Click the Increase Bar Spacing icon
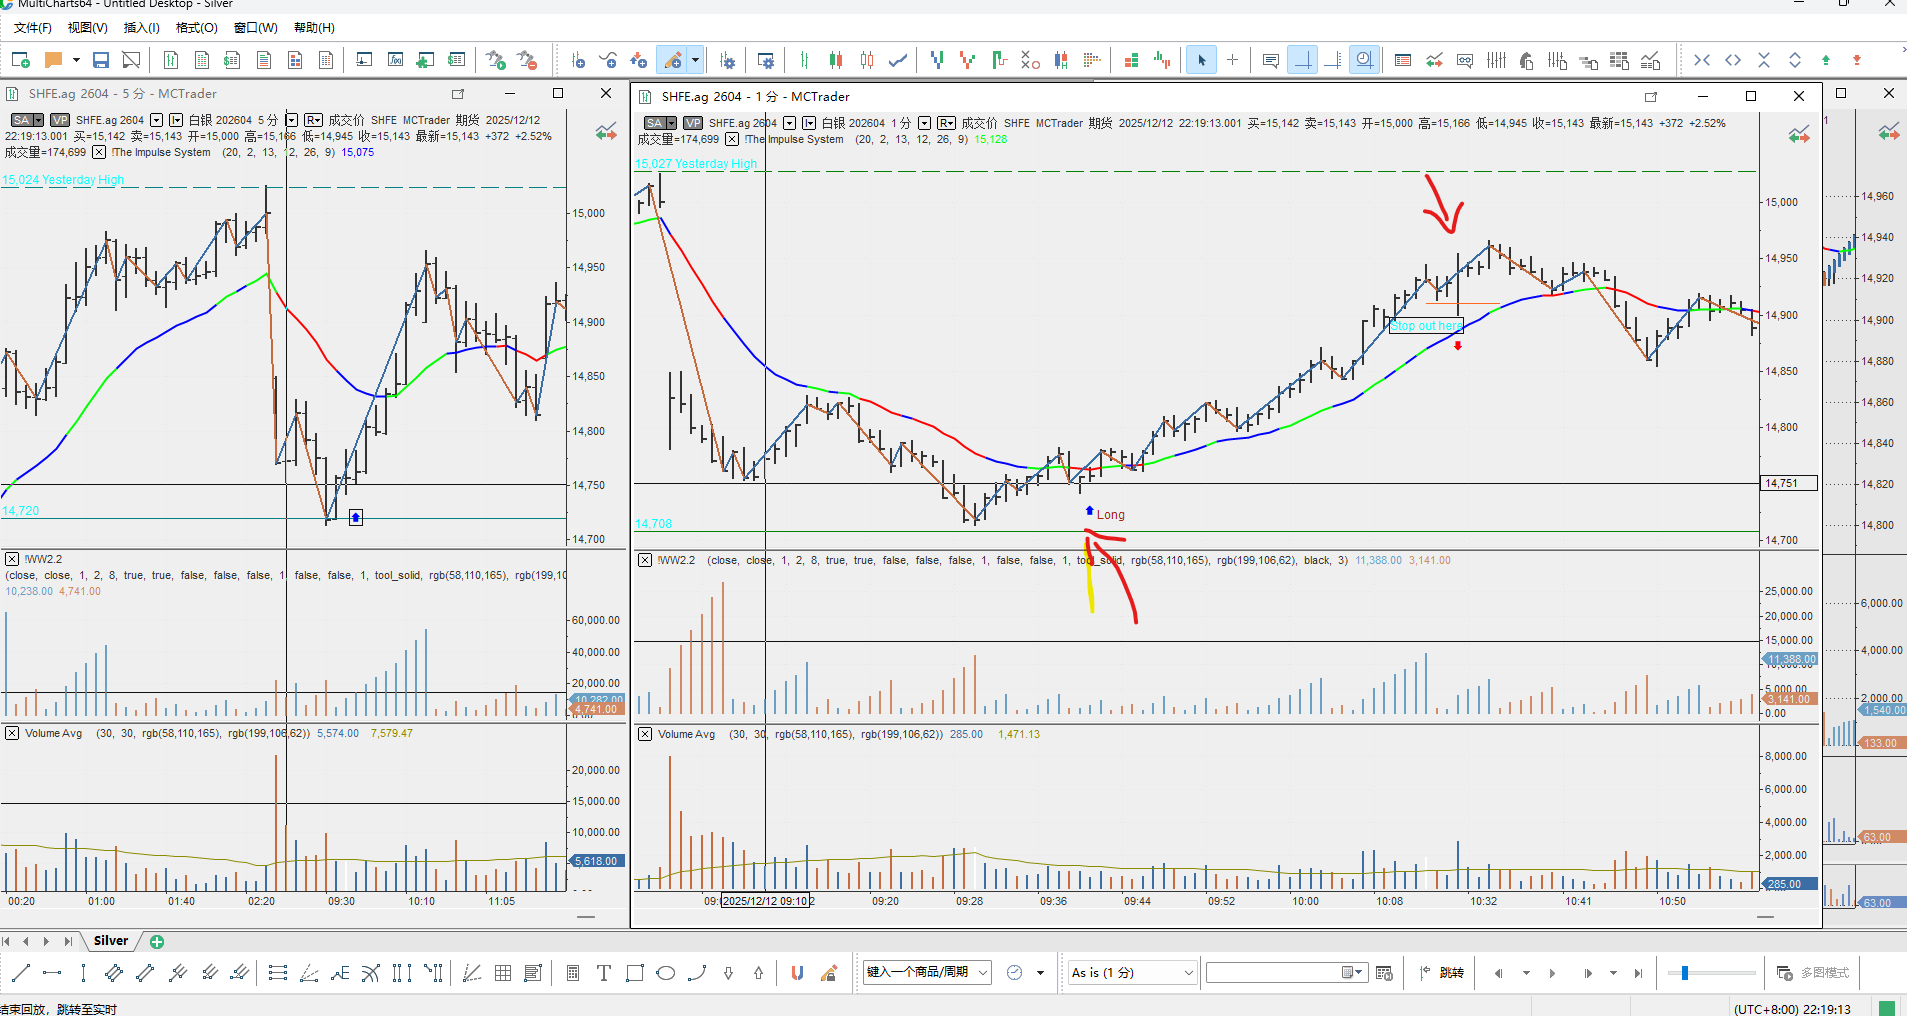 click(1733, 61)
